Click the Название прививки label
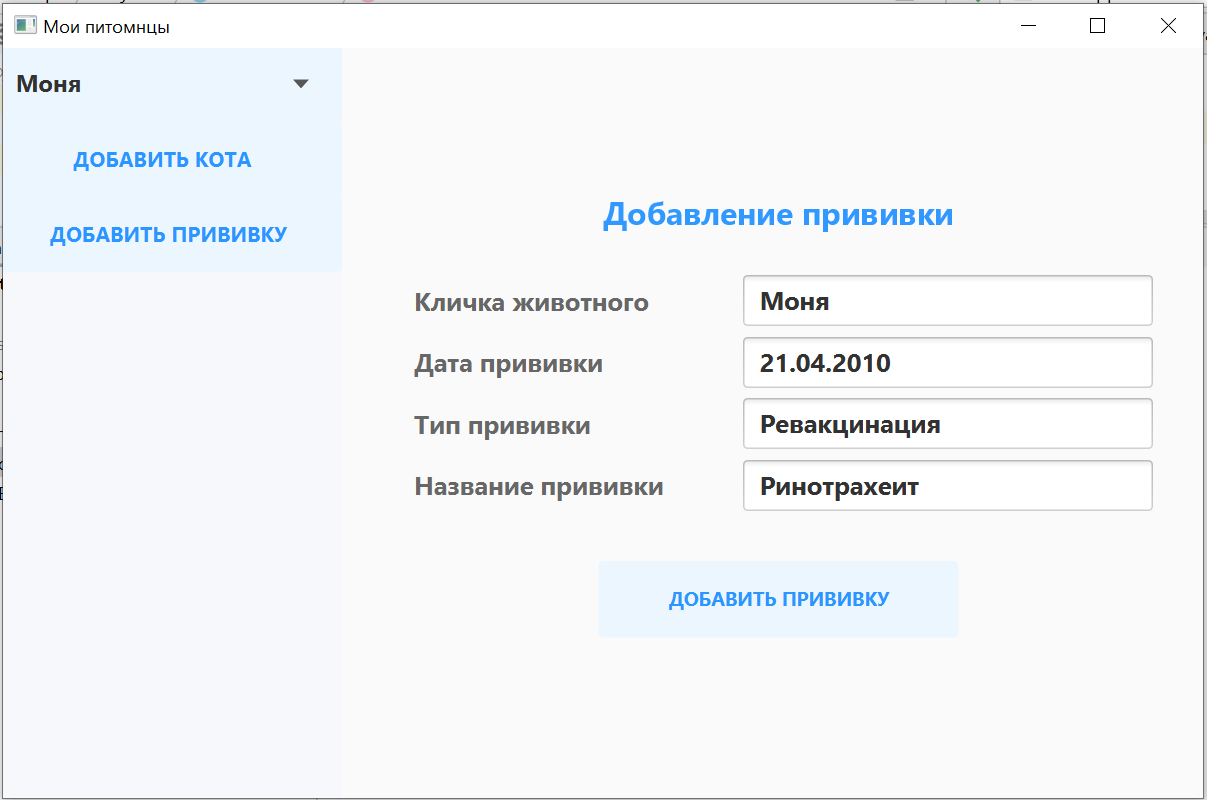 [540, 486]
